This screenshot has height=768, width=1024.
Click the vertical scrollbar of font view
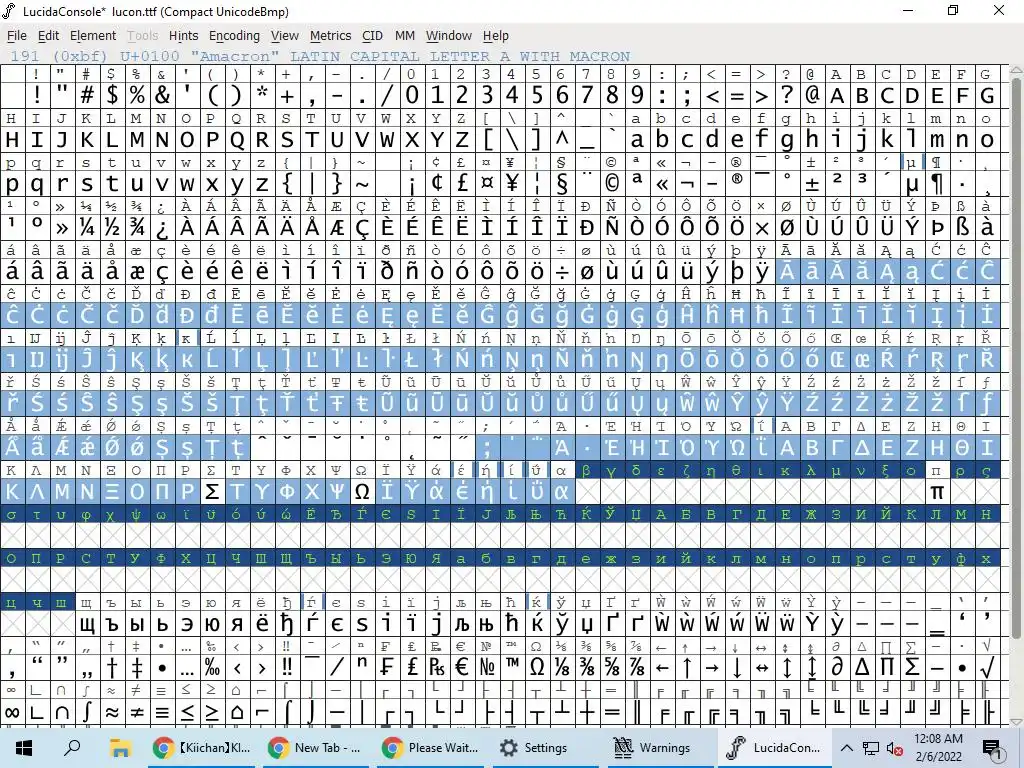coord(1016,395)
